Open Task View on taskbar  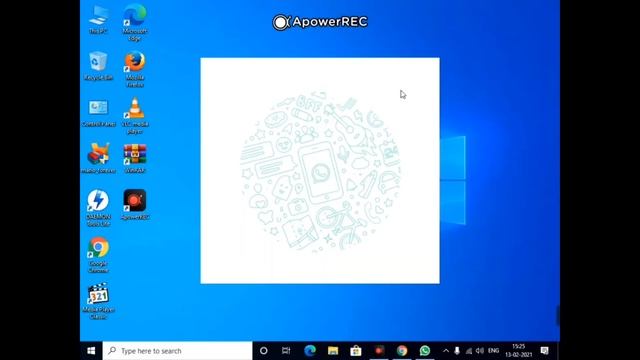(286, 351)
